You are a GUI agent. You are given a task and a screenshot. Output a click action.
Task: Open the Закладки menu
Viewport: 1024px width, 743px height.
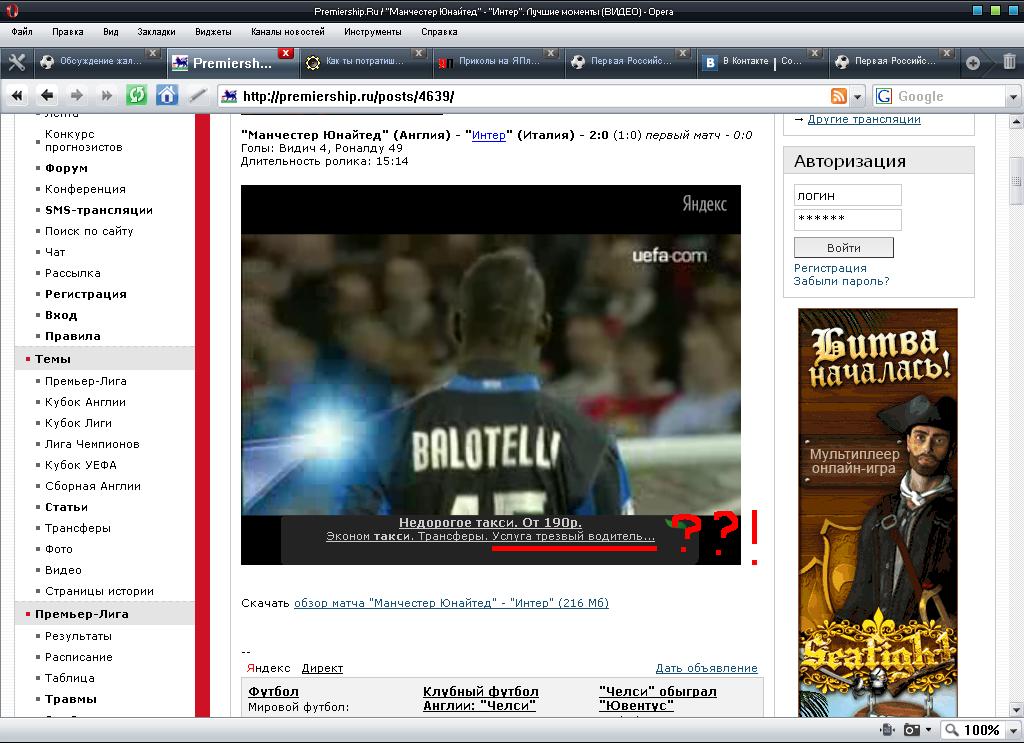155,31
